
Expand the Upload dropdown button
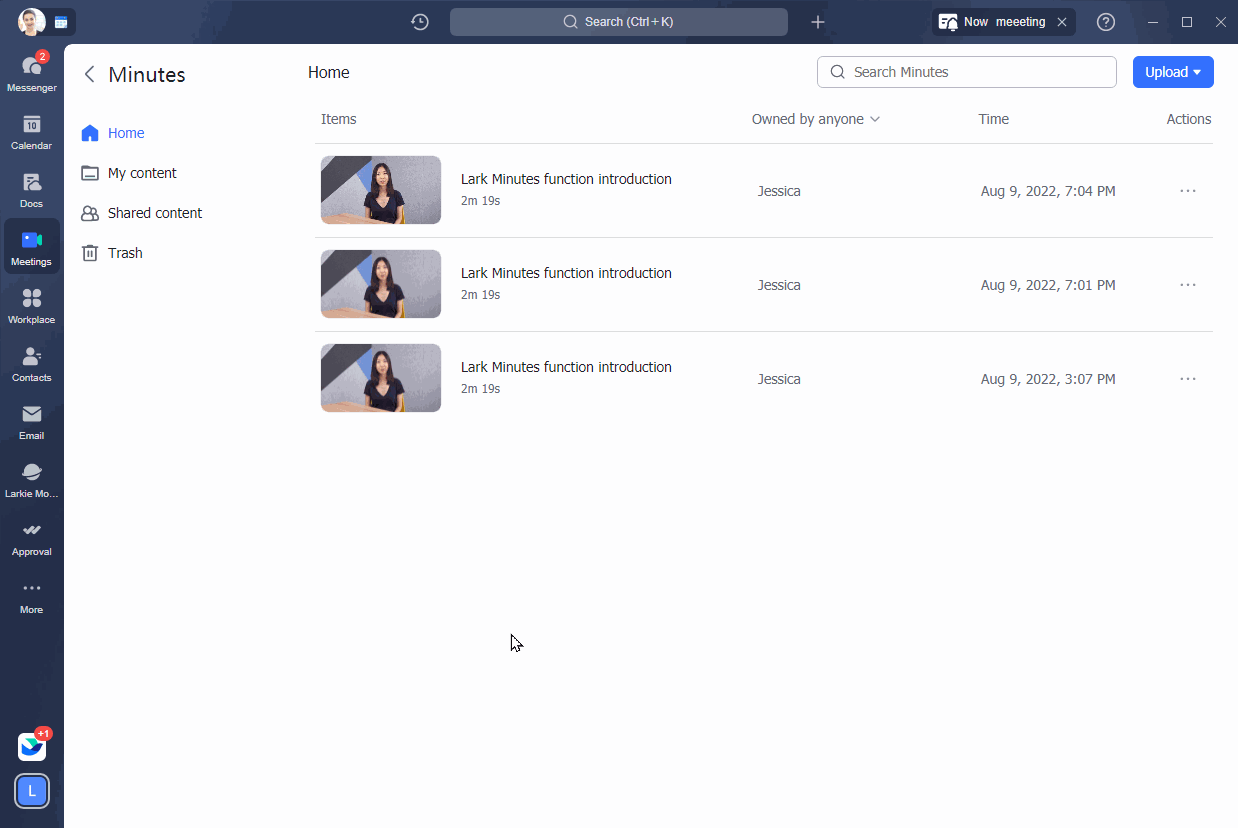point(1172,72)
